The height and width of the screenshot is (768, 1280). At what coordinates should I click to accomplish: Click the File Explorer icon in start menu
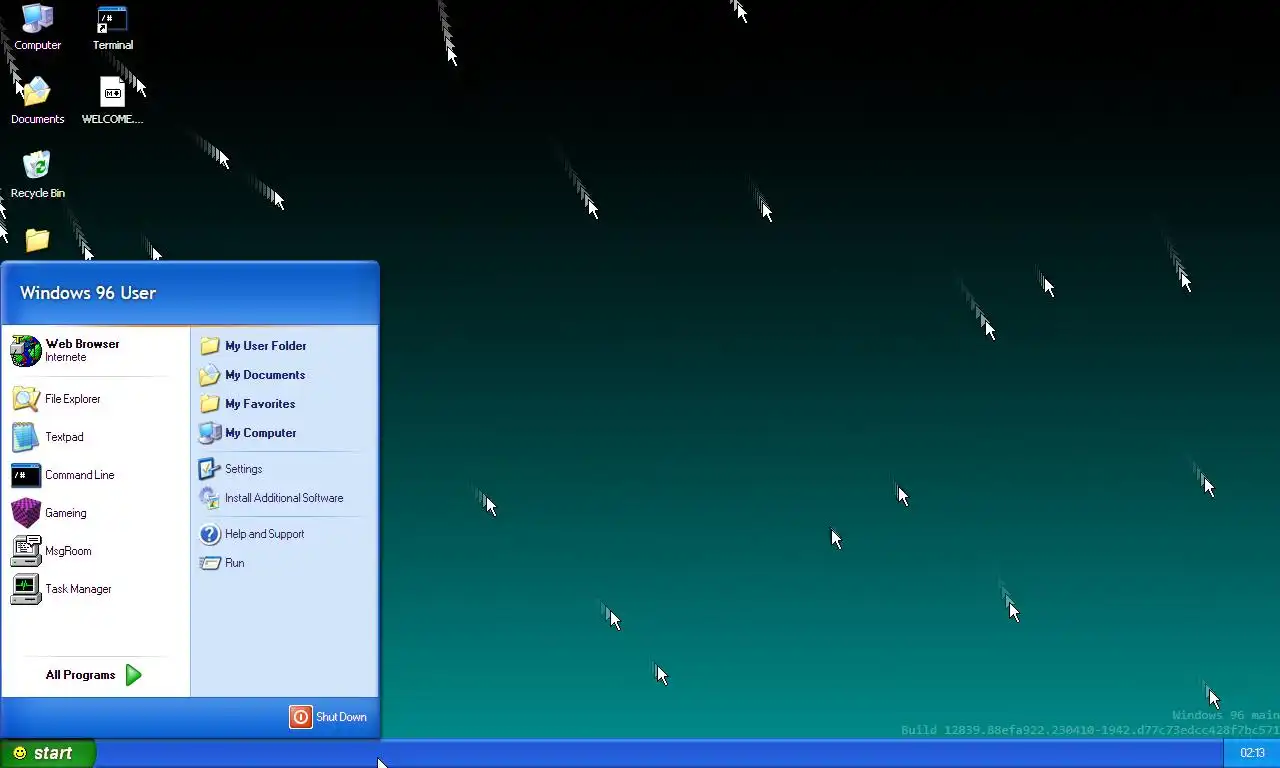point(26,399)
